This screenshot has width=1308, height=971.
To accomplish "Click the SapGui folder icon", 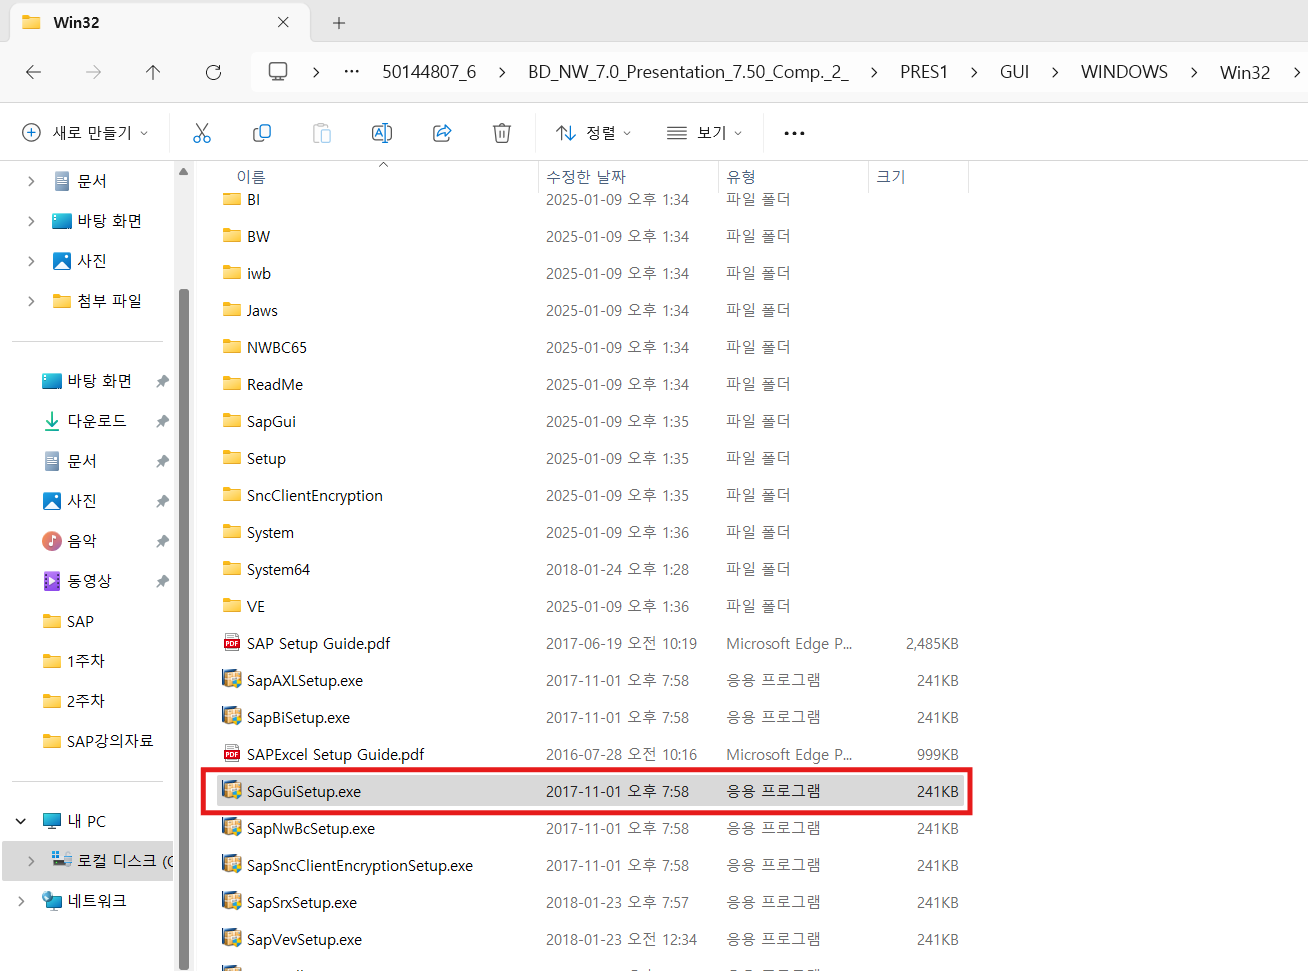I will pos(232,420).
